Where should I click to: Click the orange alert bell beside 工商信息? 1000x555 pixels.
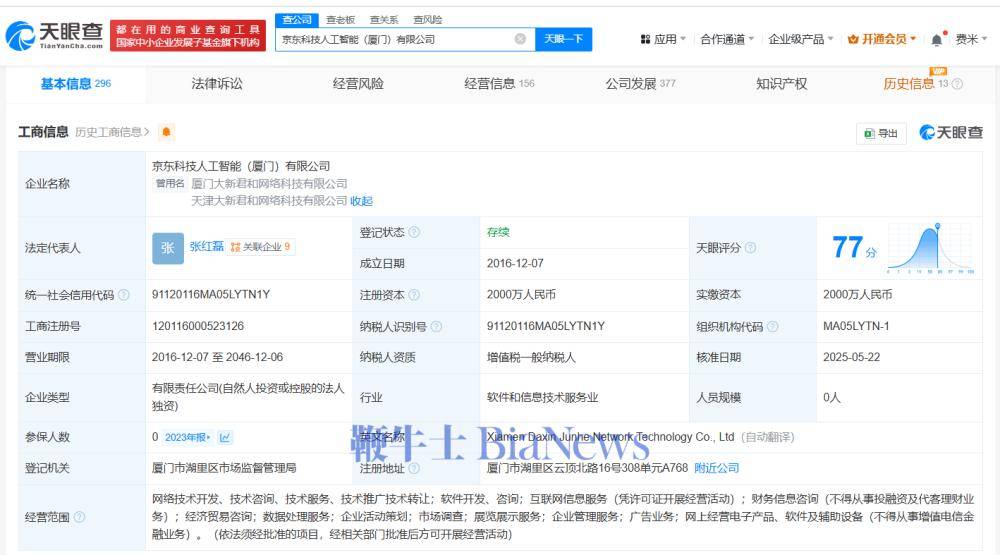point(166,132)
